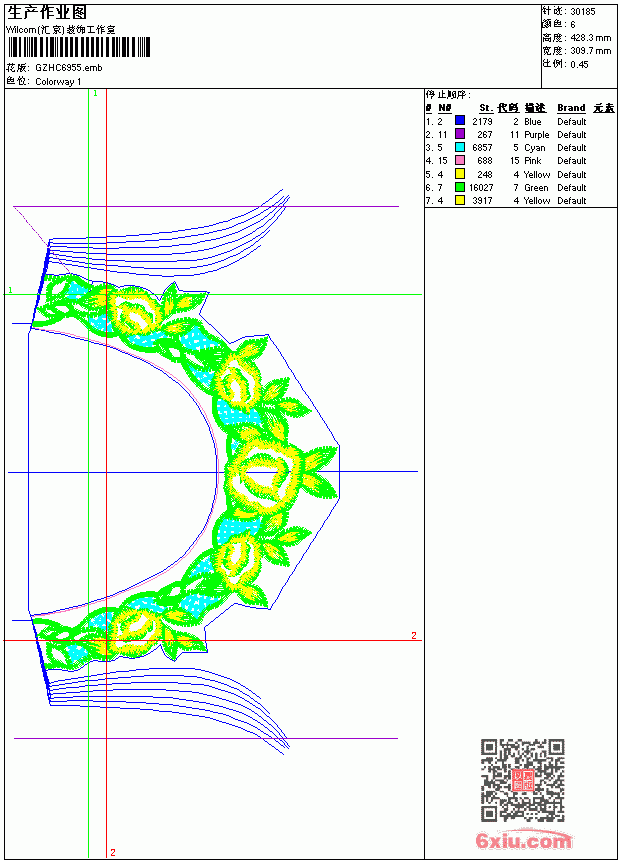Select the pink swatch in stop 4
The width and height of the screenshot is (620, 860).
point(460,160)
